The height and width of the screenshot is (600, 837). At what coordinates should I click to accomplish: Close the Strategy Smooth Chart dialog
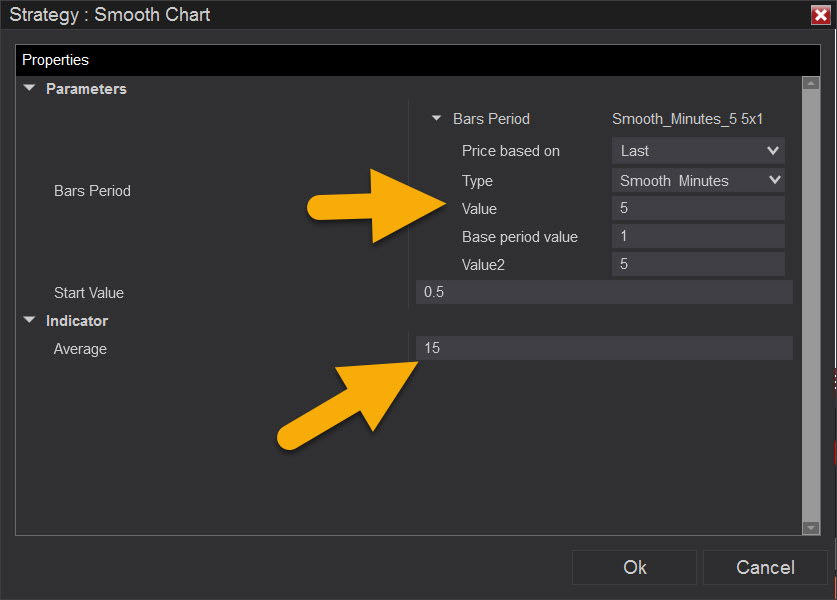pyautogui.click(x=820, y=15)
